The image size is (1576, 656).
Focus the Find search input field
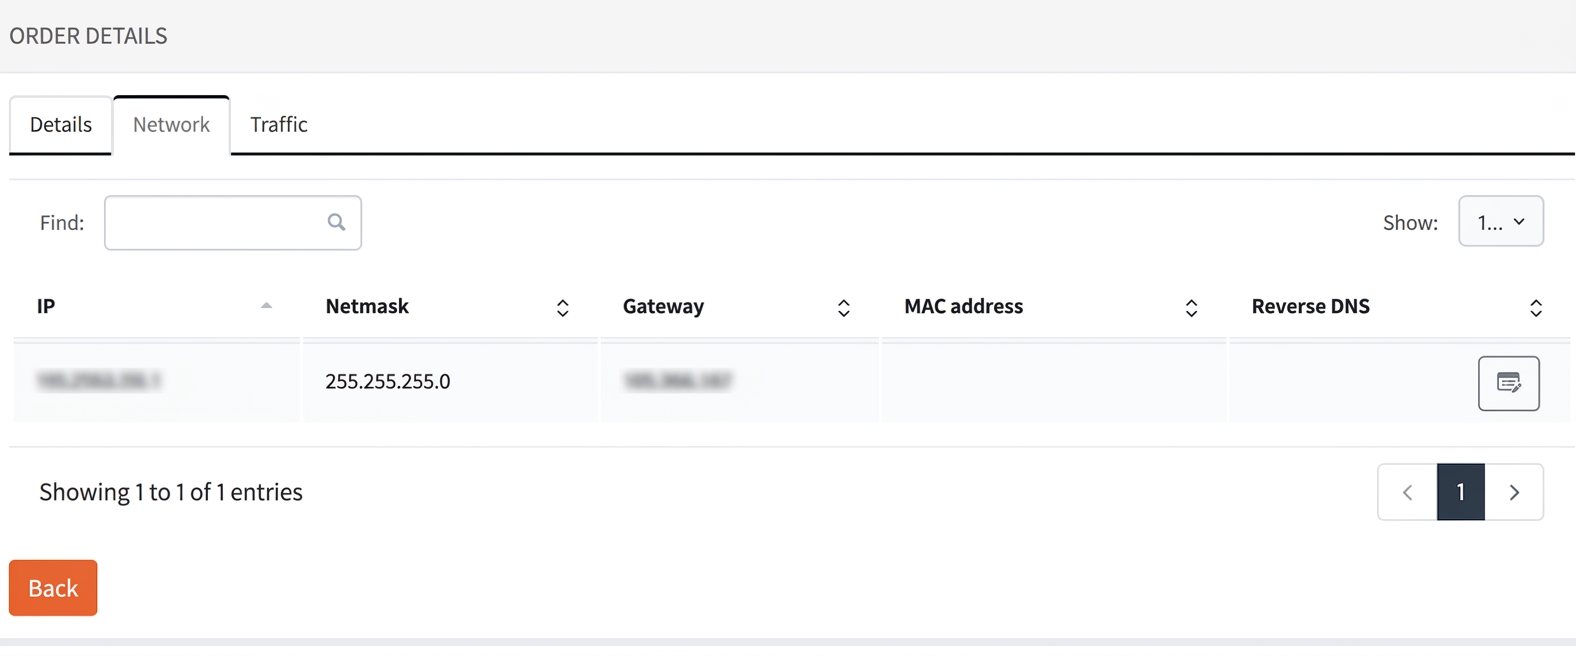[233, 223]
